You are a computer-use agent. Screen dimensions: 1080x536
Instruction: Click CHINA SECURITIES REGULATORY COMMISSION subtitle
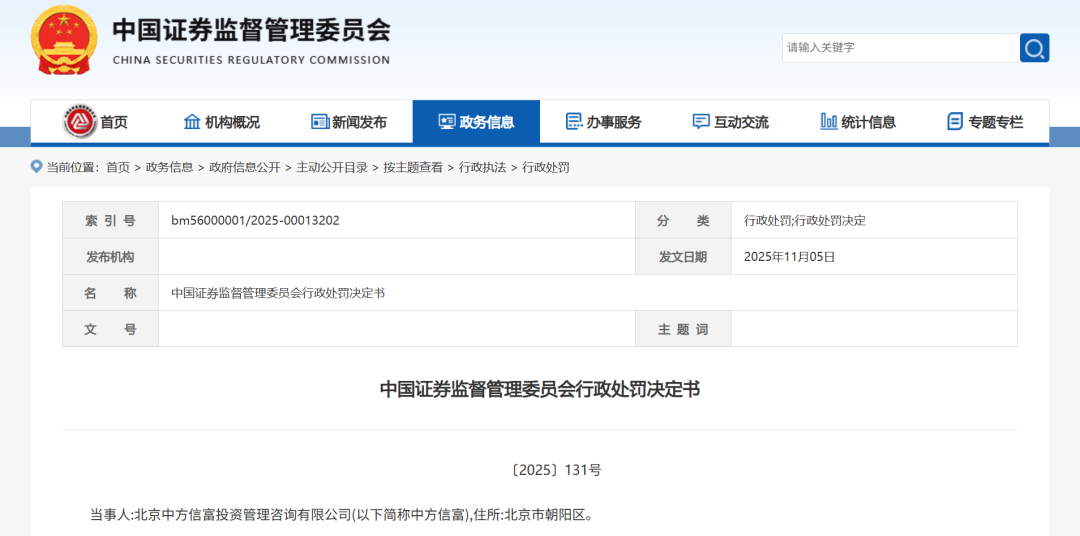pos(251,60)
